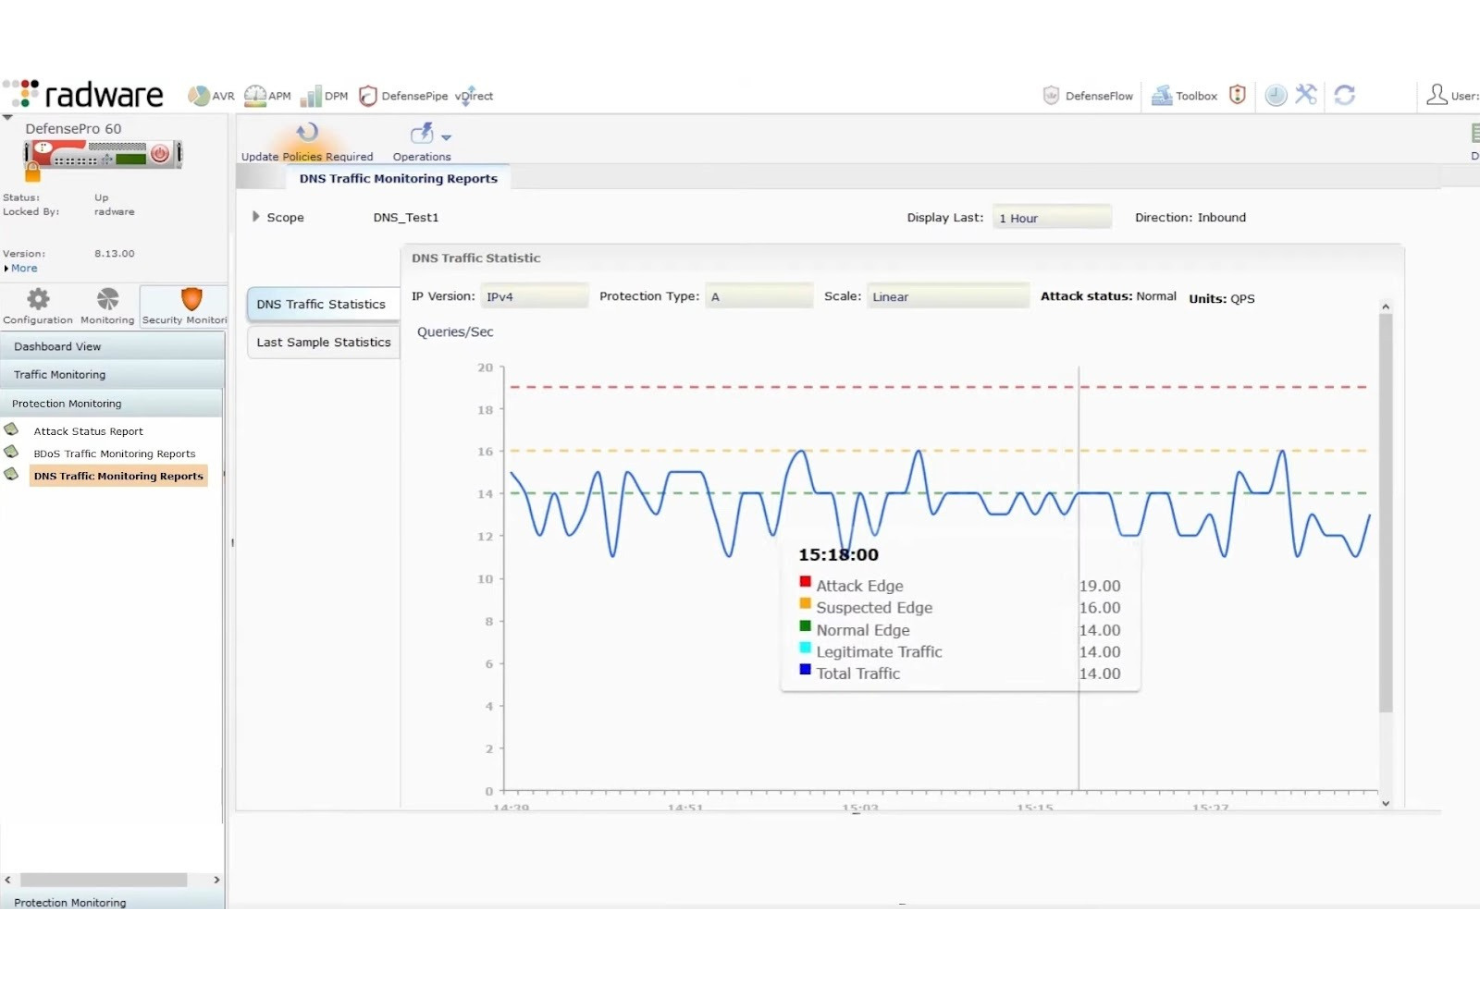
Task: Expand the Dashboard View section
Action: click(x=112, y=346)
